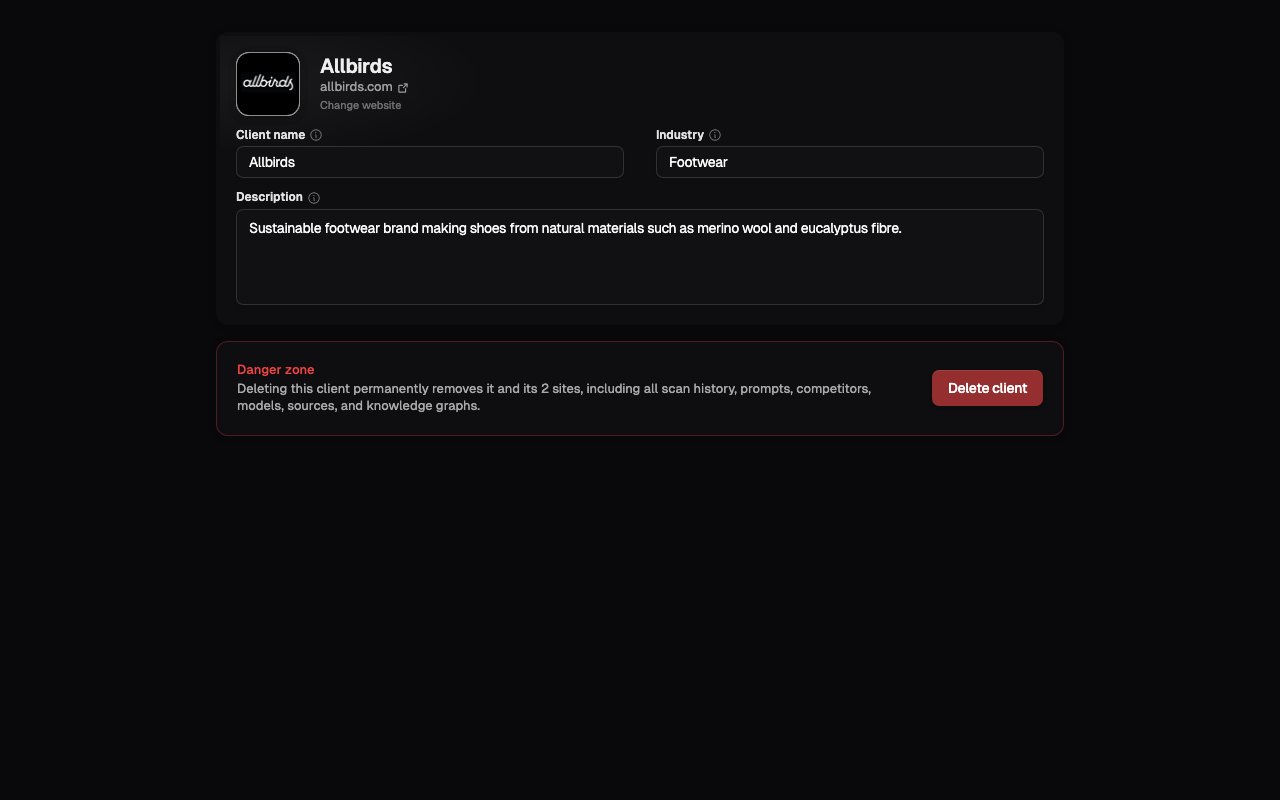Focus the Client name input field
This screenshot has height=800, width=1280.
tap(430, 162)
